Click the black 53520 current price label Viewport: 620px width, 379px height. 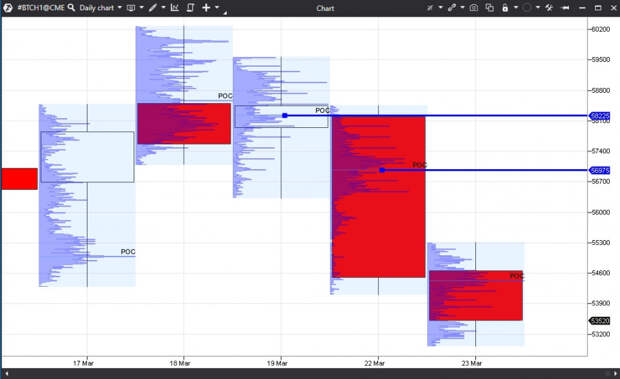click(x=599, y=321)
